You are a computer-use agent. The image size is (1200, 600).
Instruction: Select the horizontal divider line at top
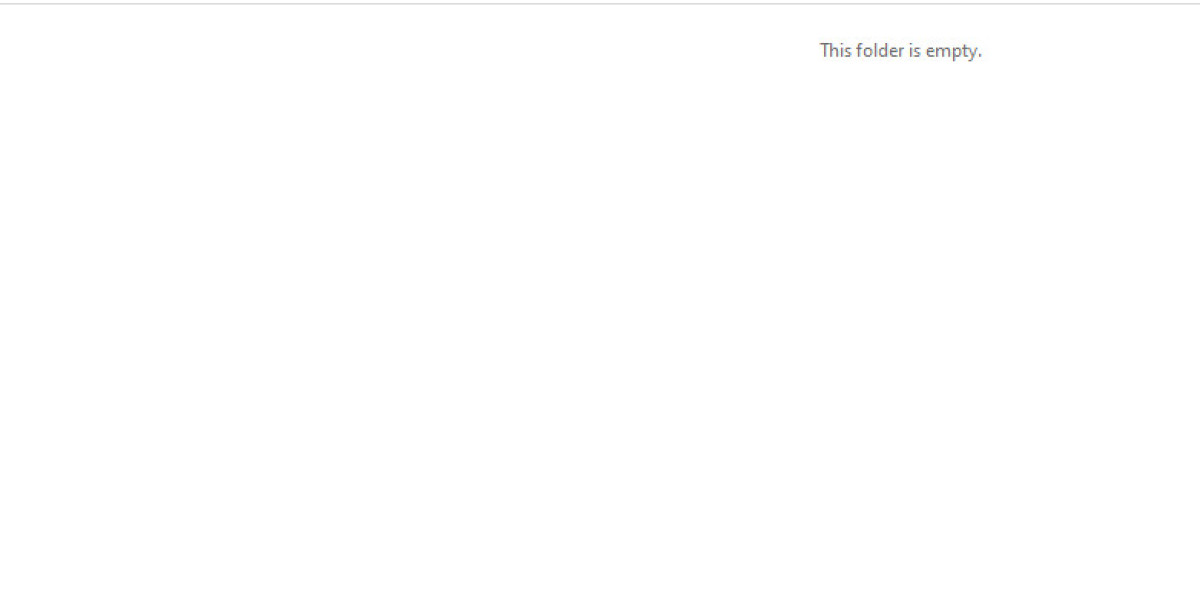point(600,3)
